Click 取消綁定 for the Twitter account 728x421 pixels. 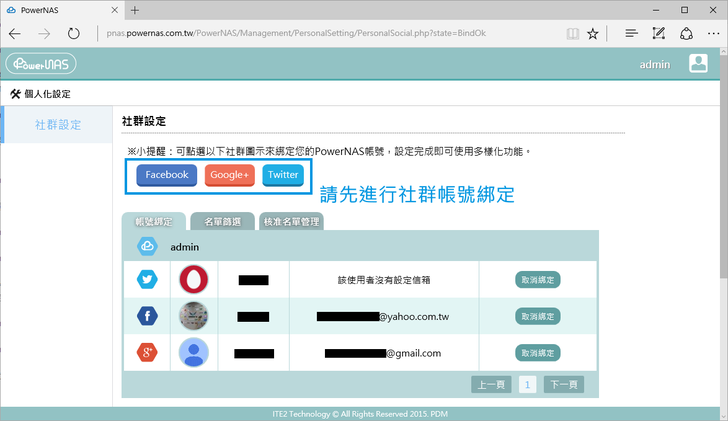(x=538, y=280)
